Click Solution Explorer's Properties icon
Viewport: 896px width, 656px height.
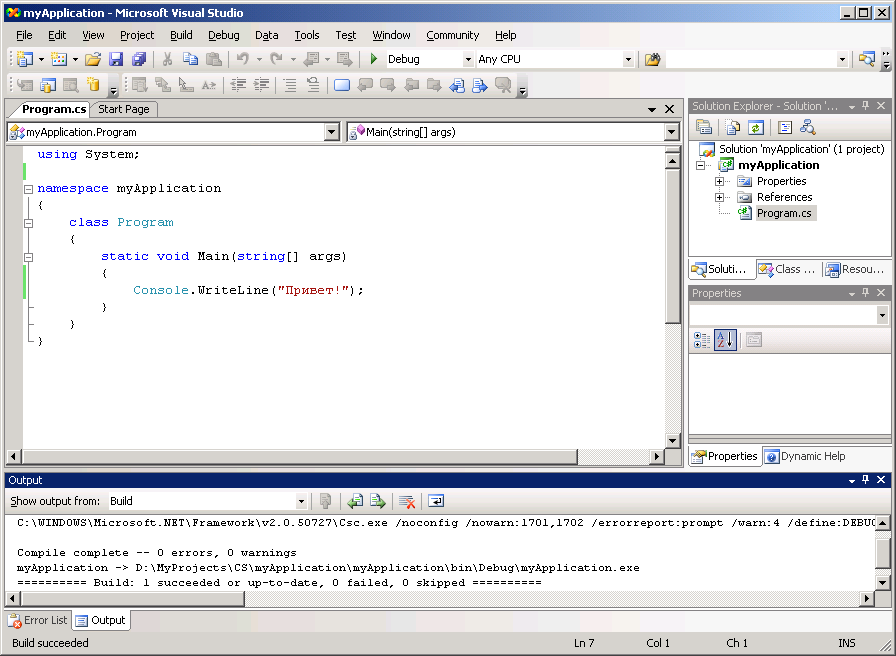[704, 127]
